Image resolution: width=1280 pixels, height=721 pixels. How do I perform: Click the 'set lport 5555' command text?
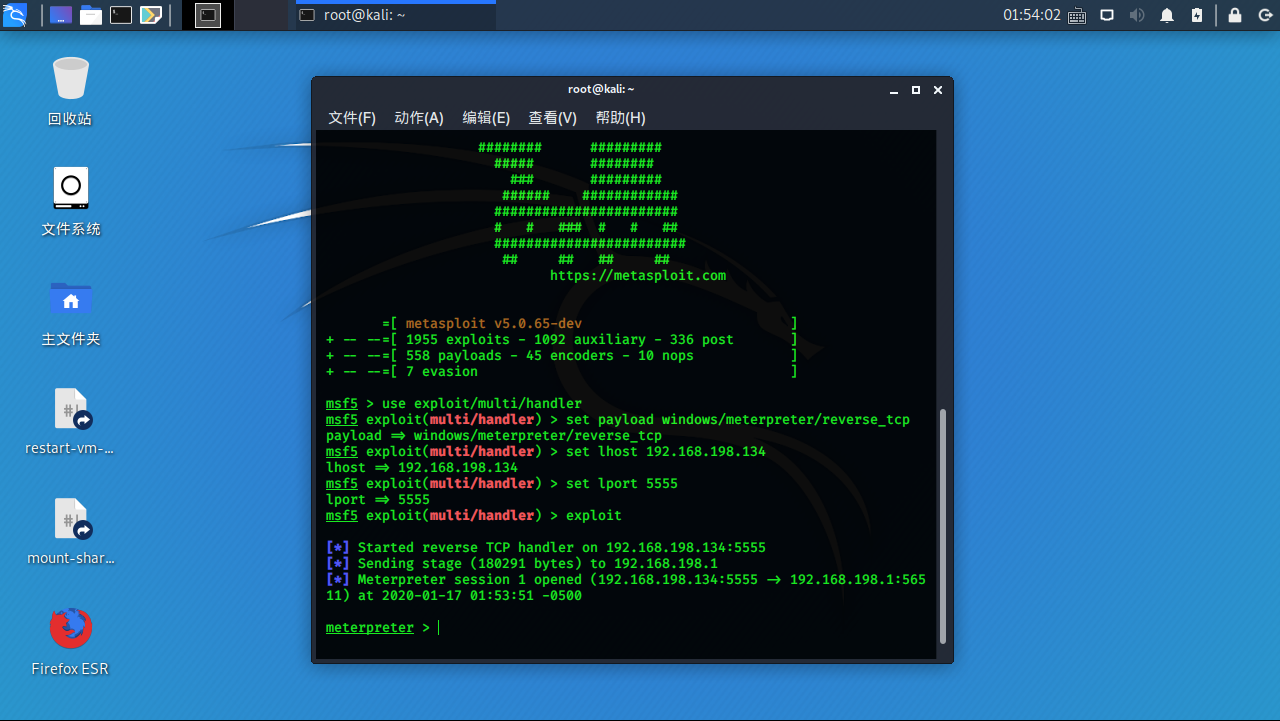622,483
